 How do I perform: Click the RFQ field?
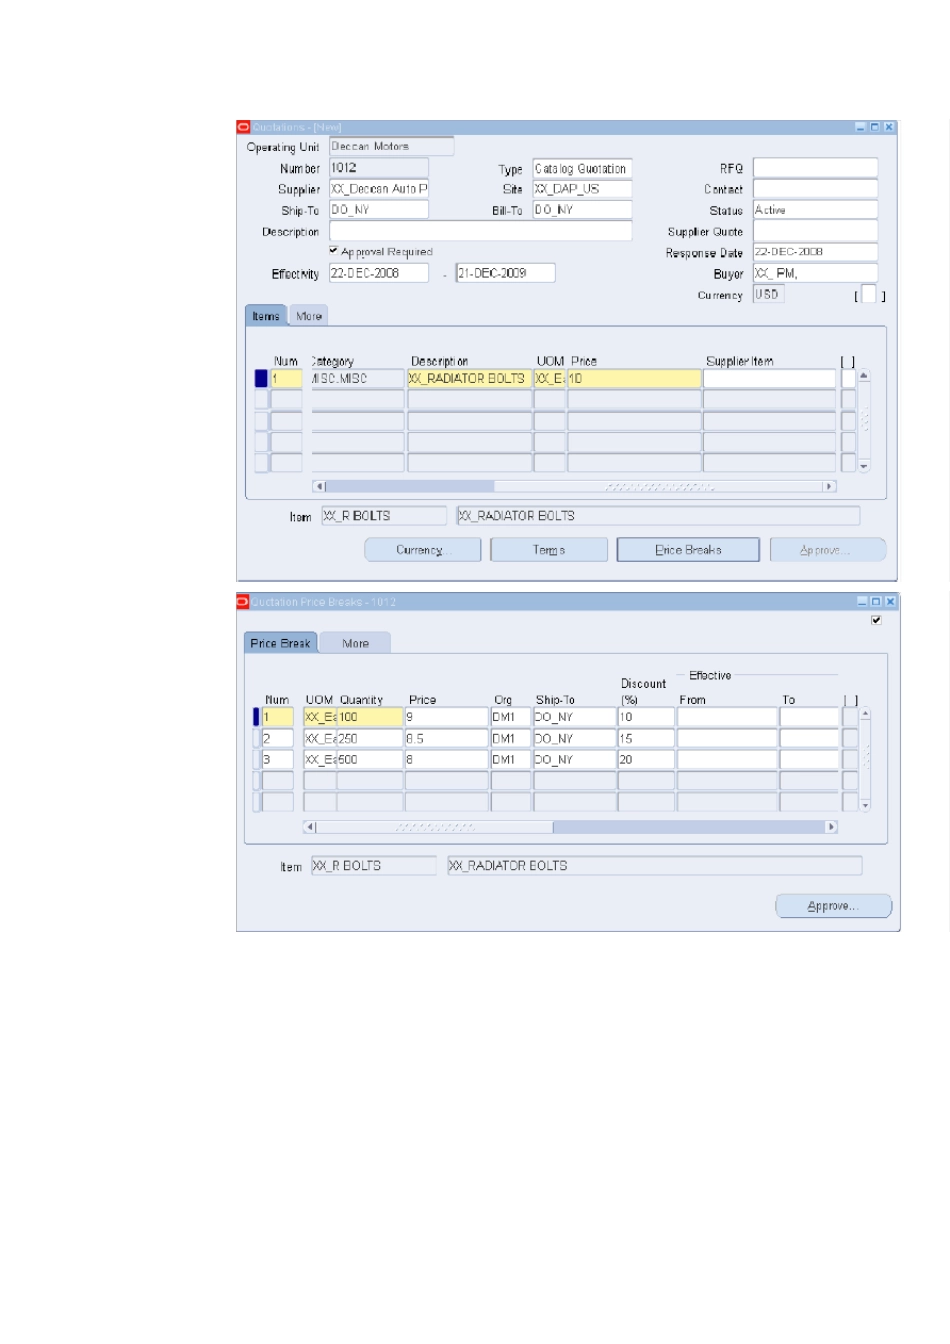(815, 168)
